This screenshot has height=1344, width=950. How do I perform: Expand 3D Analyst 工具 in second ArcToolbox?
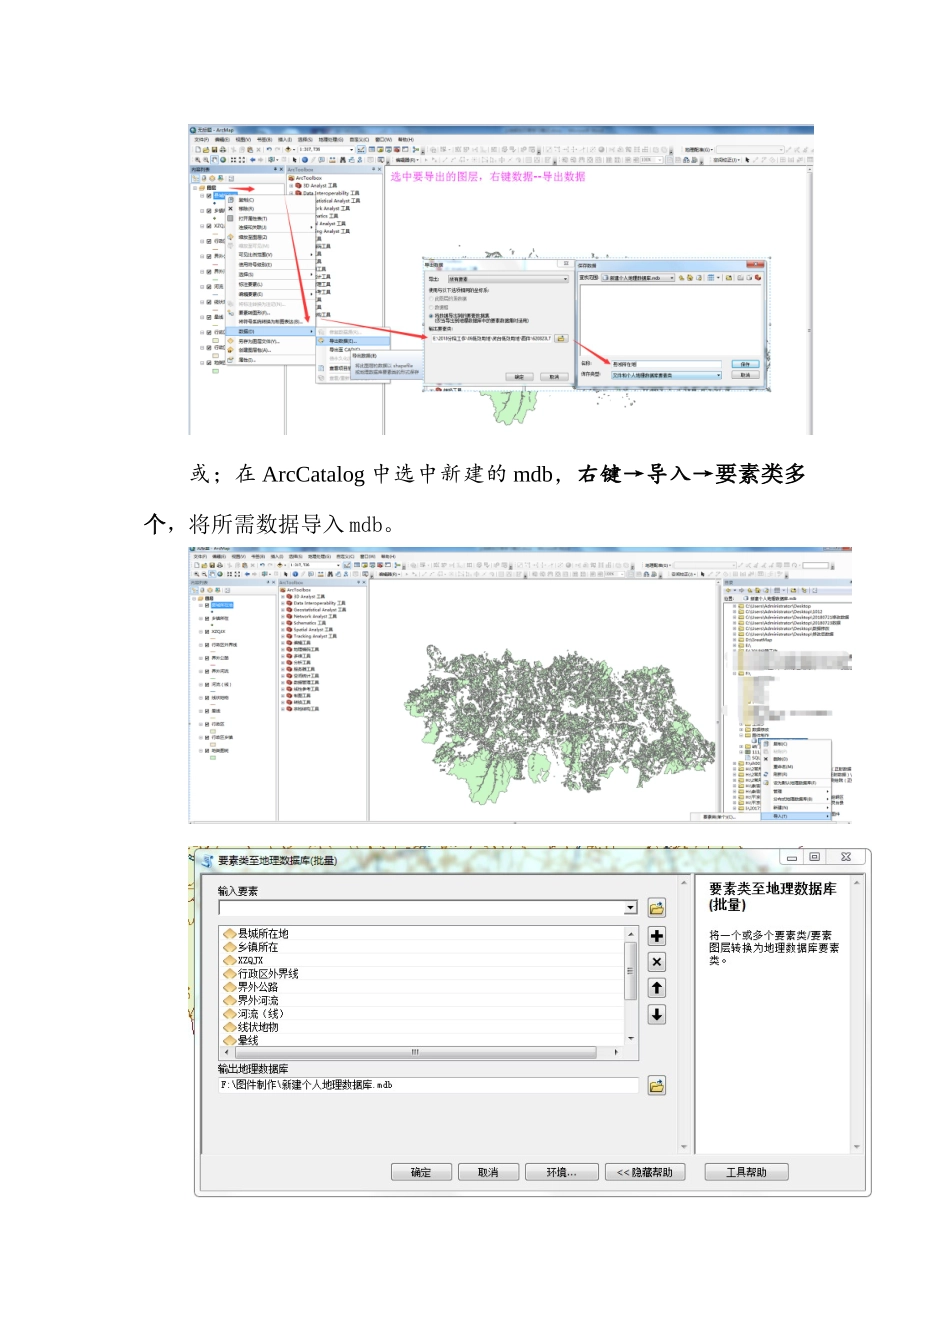(x=283, y=596)
